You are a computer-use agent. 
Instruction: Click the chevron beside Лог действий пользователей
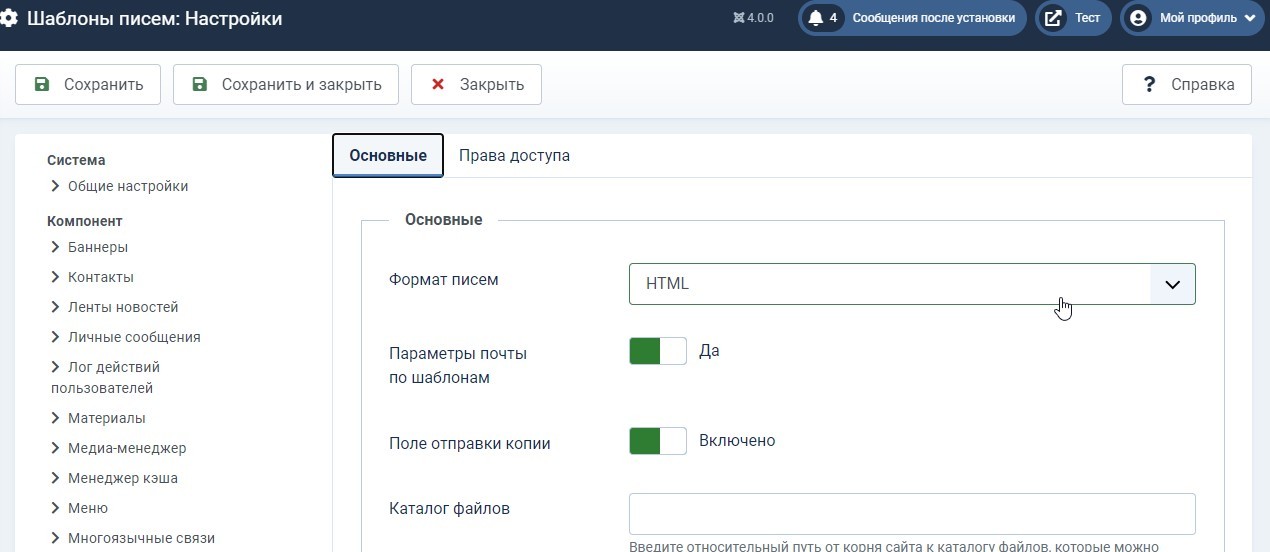(56, 367)
